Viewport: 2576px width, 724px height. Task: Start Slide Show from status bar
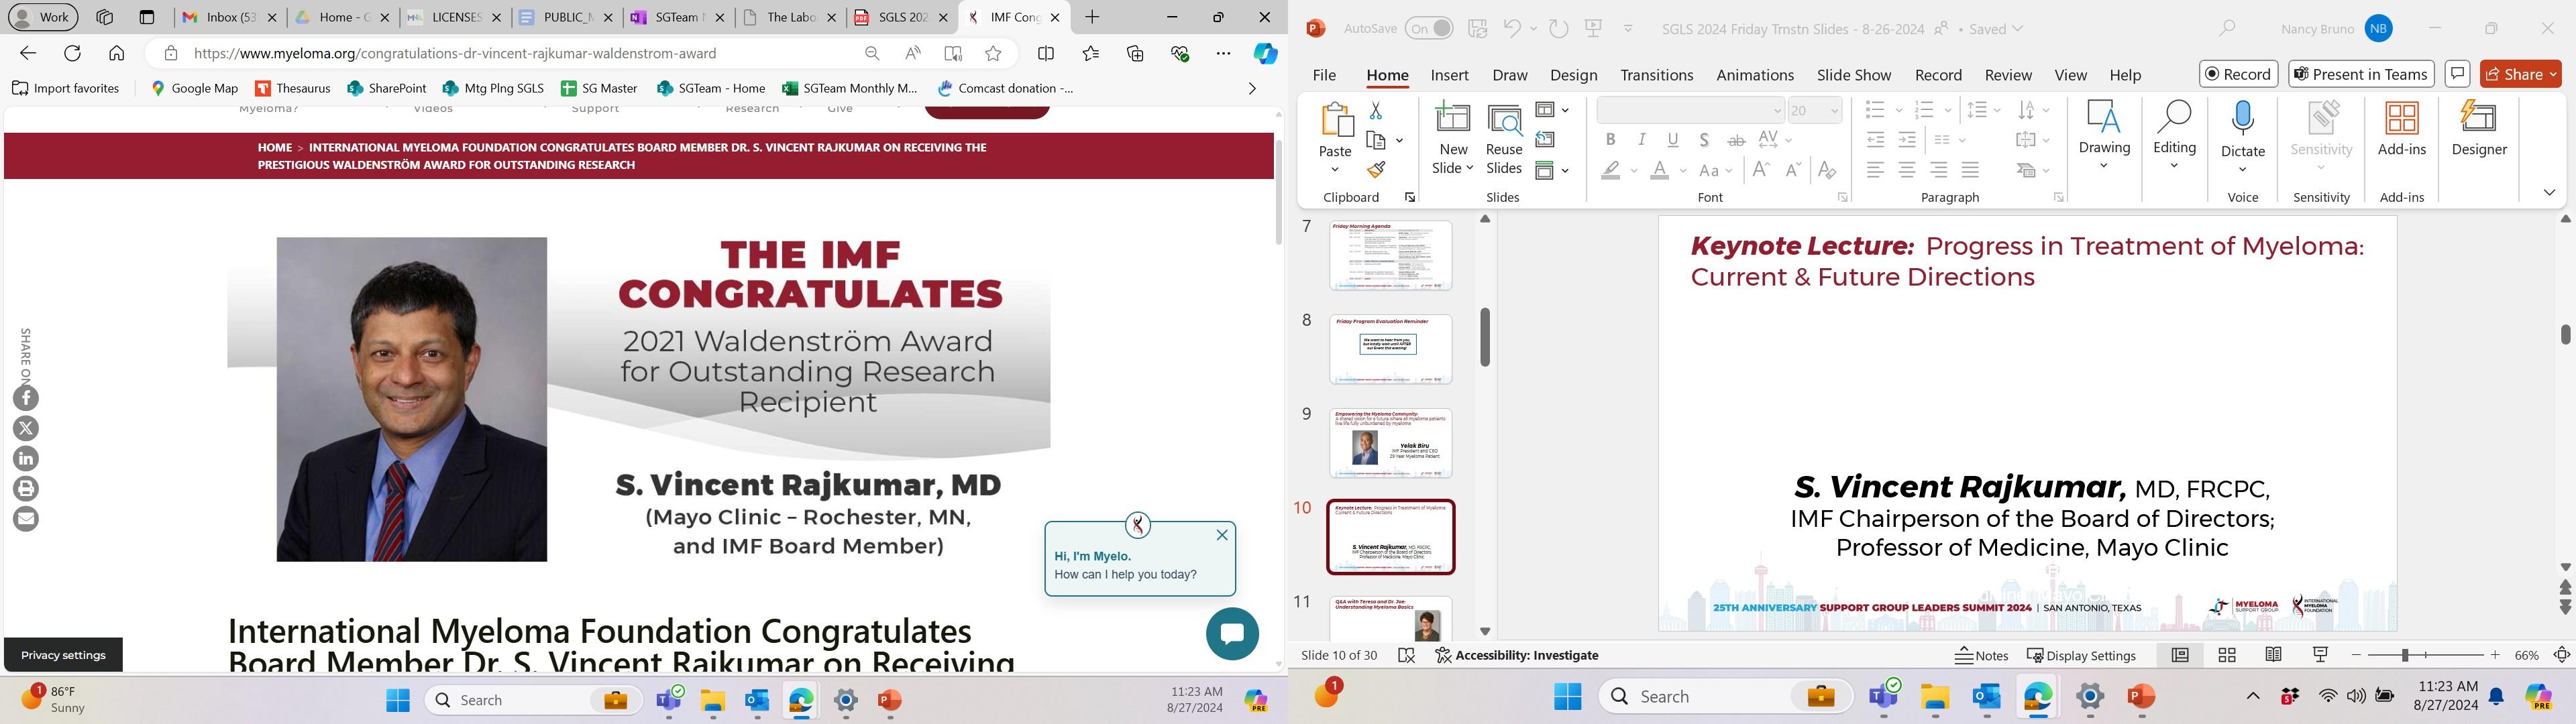[2320, 655]
